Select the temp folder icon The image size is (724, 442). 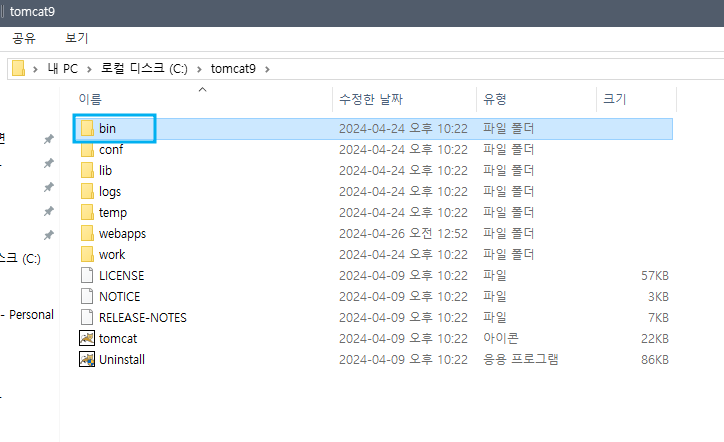(x=87, y=212)
